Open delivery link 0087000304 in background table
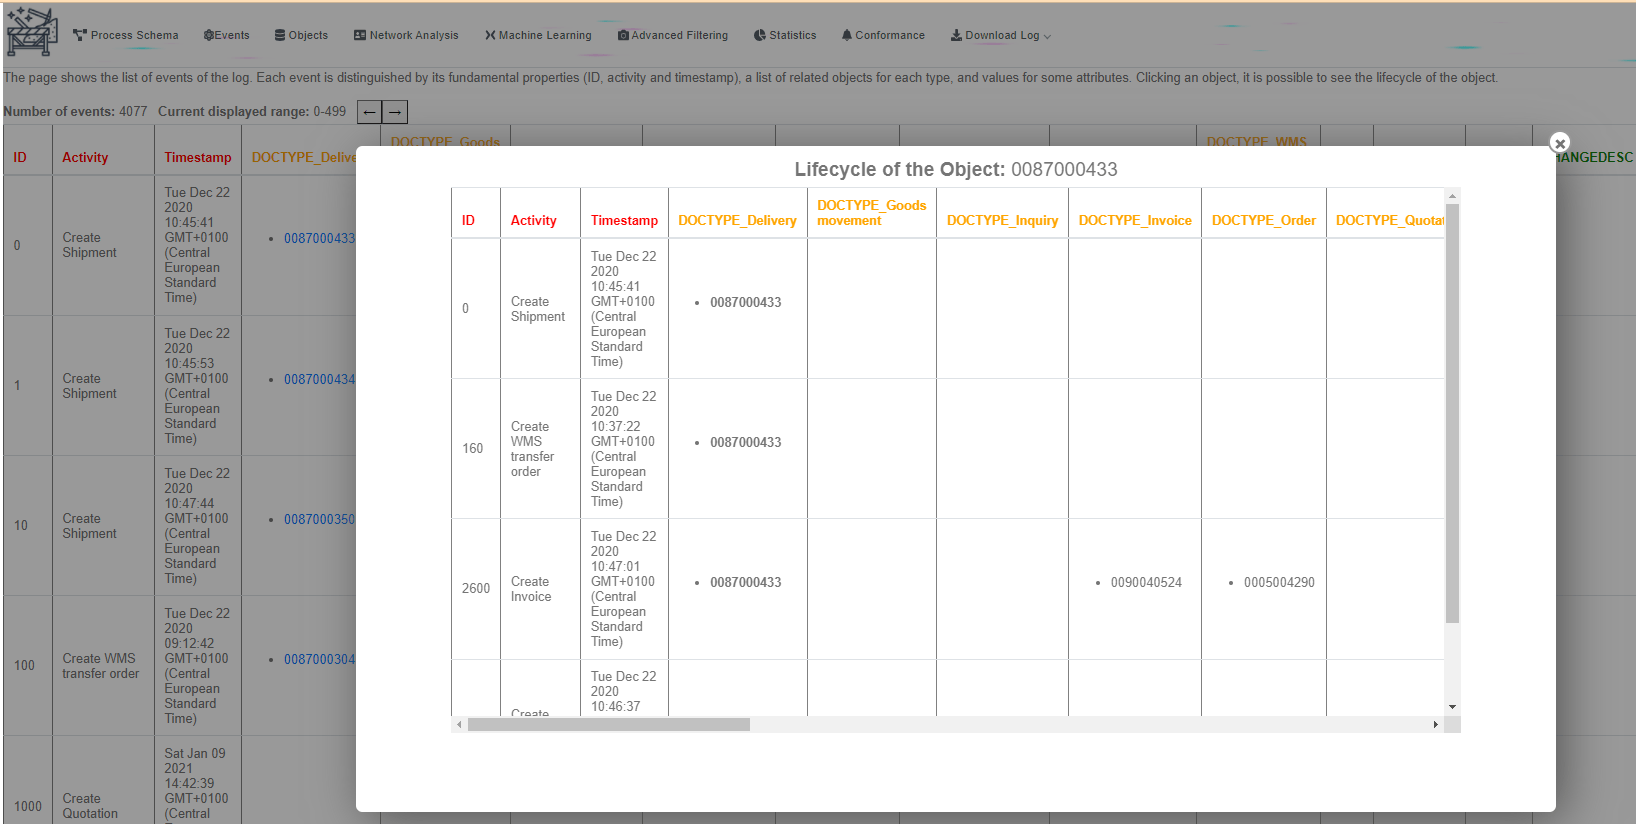This screenshot has height=824, width=1636. [x=319, y=659]
